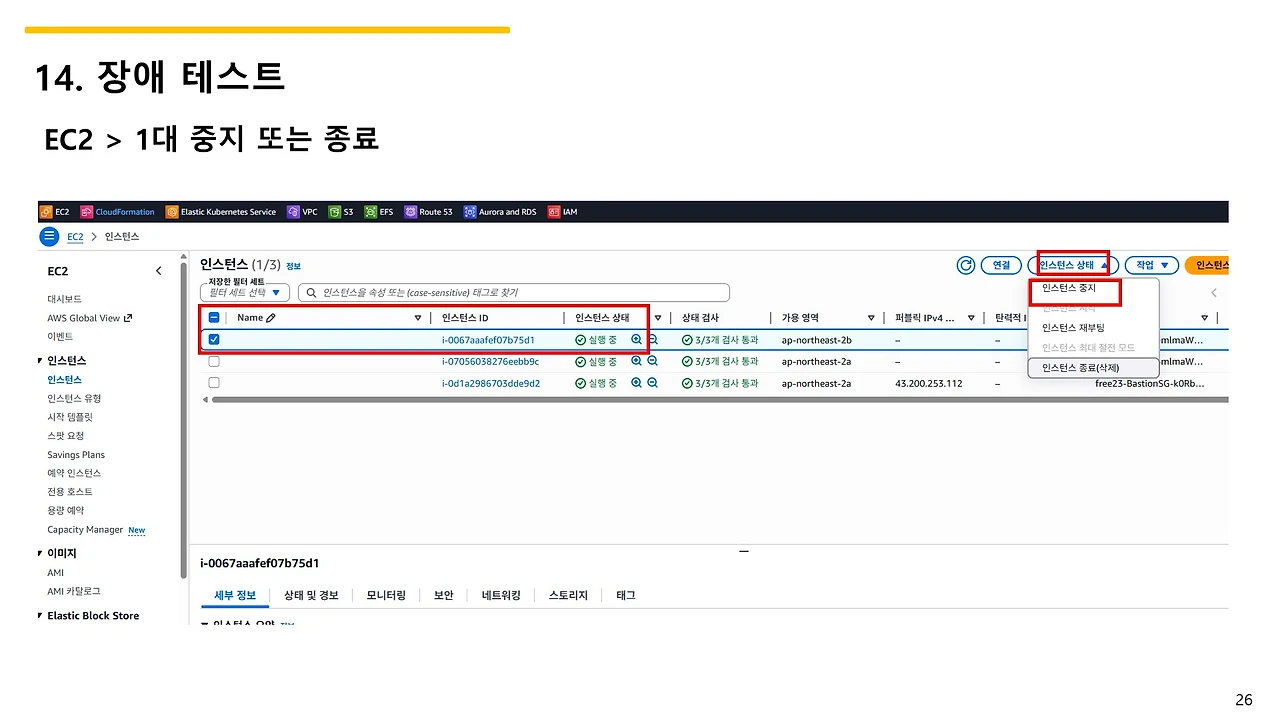The width and height of the screenshot is (1280, 720).
Task: Click the sidebar vertical scrollbar
Action: click(183, 420)
